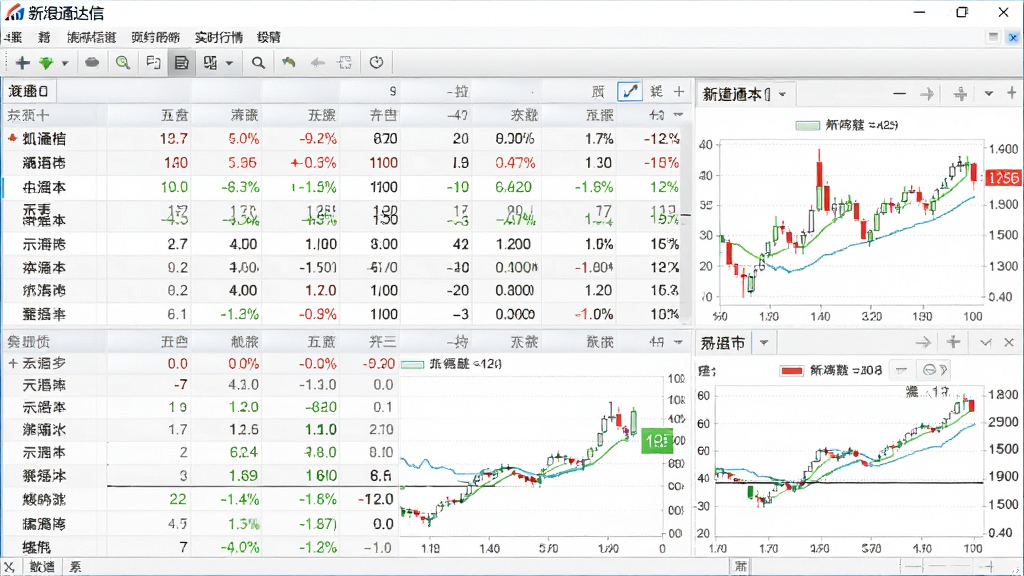Click the red 1256 price tag on the top chart
1024x576 pixels.
click(1002, 178)
